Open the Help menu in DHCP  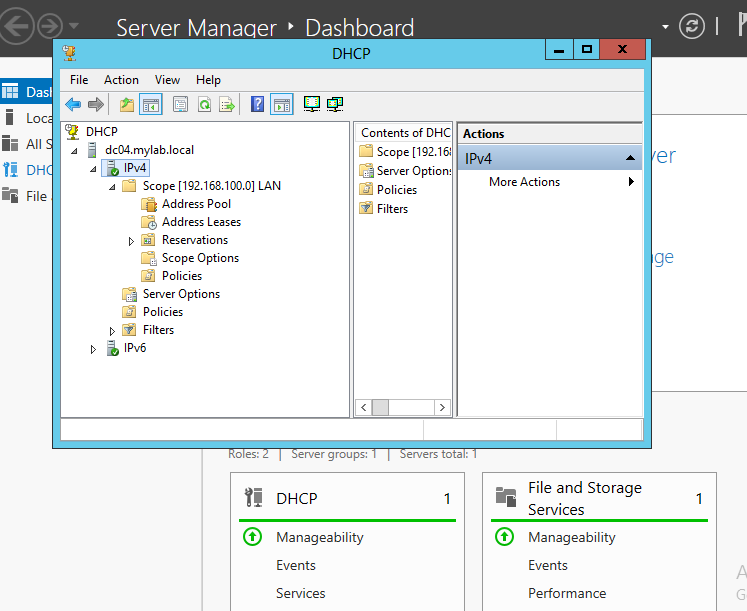point(208,80)
